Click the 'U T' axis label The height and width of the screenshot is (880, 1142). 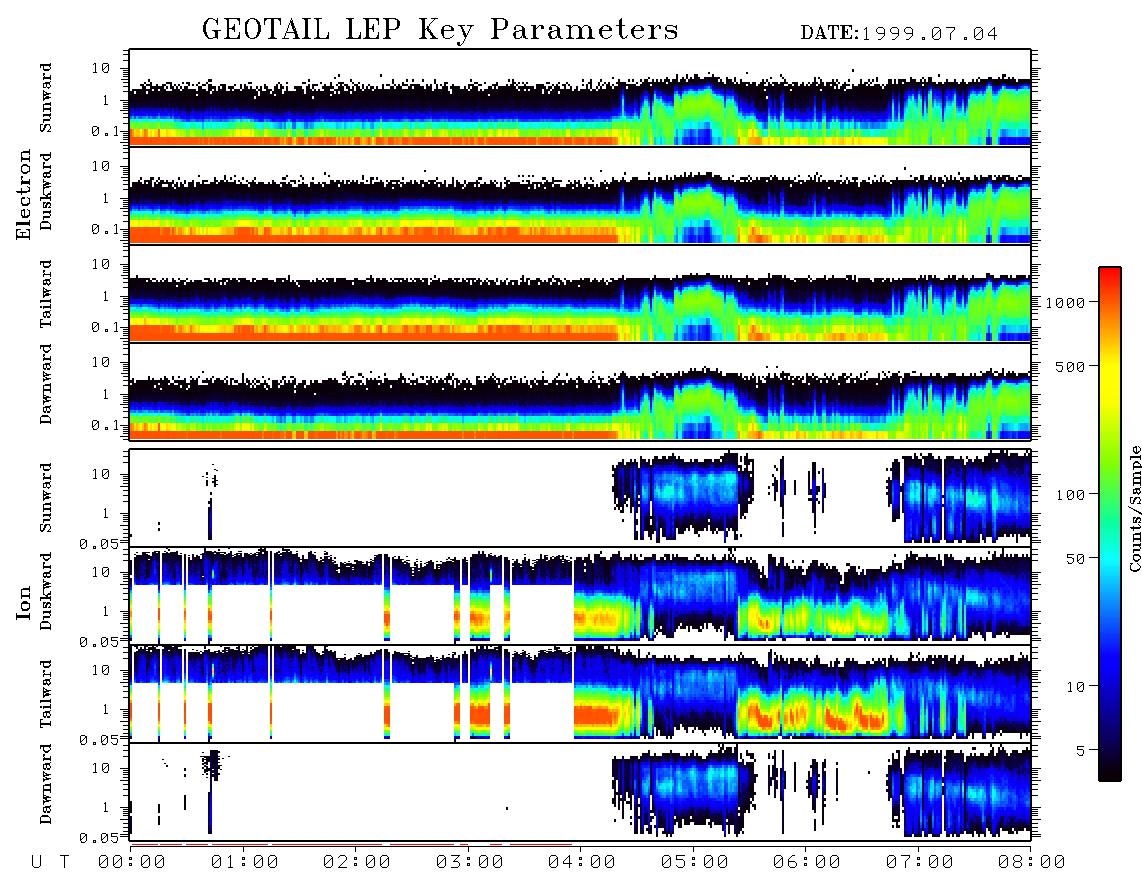tap(50, 863)
